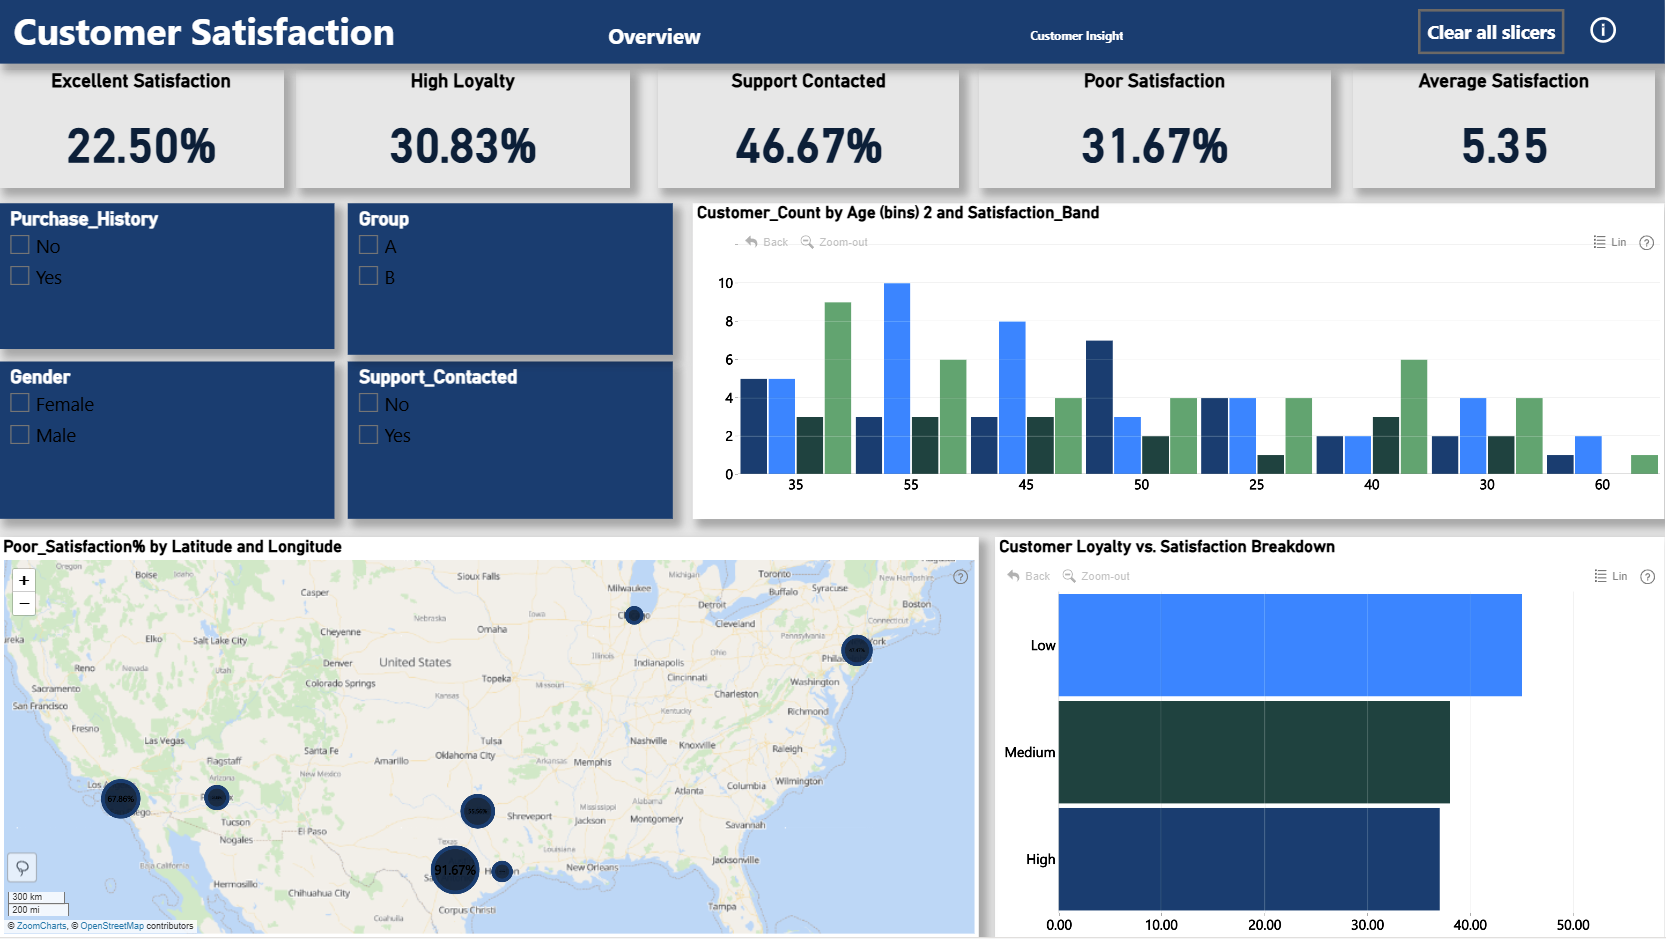
Task: Click the Customer_Count by Age chart title
Action: [898, 213]
